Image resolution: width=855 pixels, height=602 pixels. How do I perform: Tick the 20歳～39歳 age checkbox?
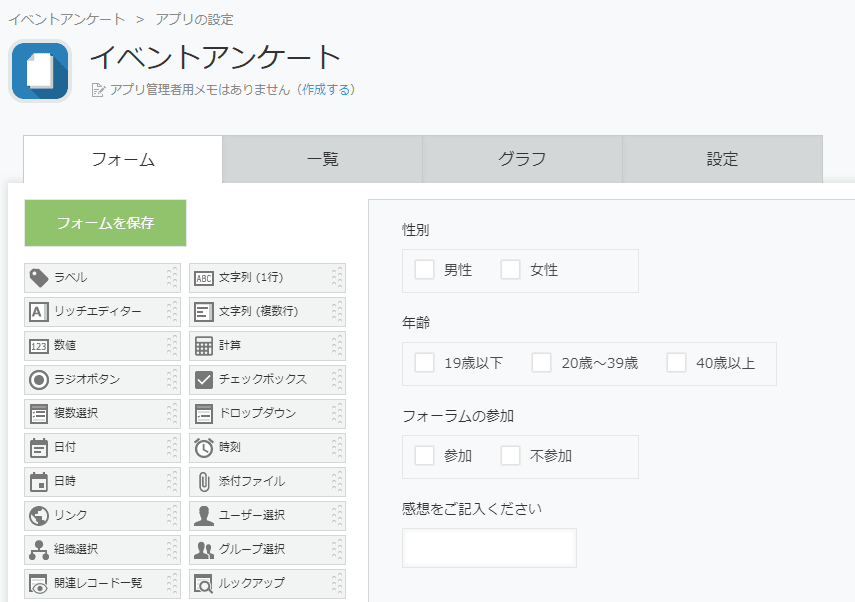coord(542,363)
